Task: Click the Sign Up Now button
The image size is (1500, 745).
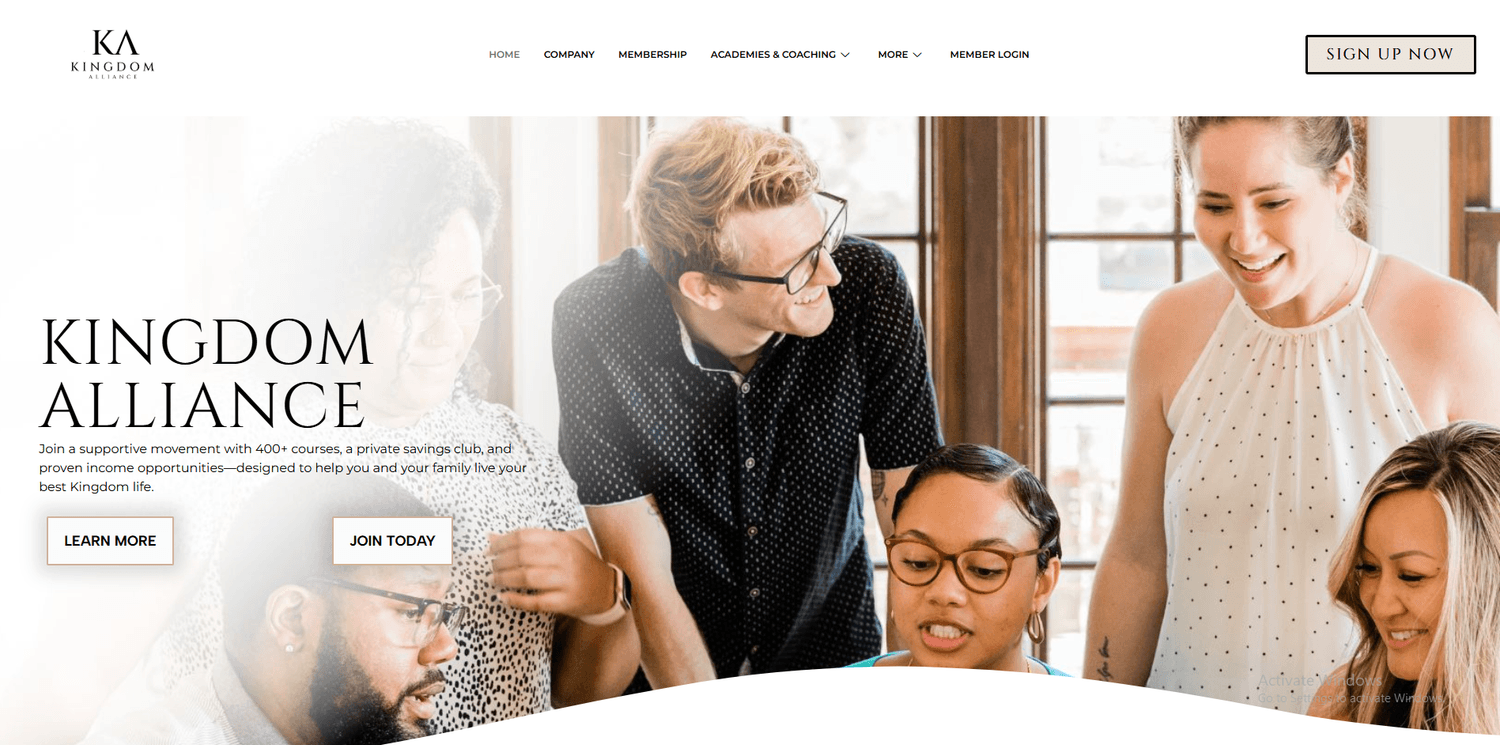Action: pos(1390,54)
